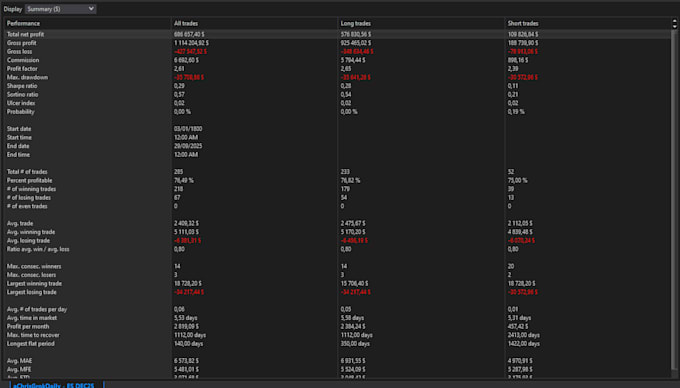Select the Commission row label
This screenshot has height=388, width=680.
coord(23,60)
